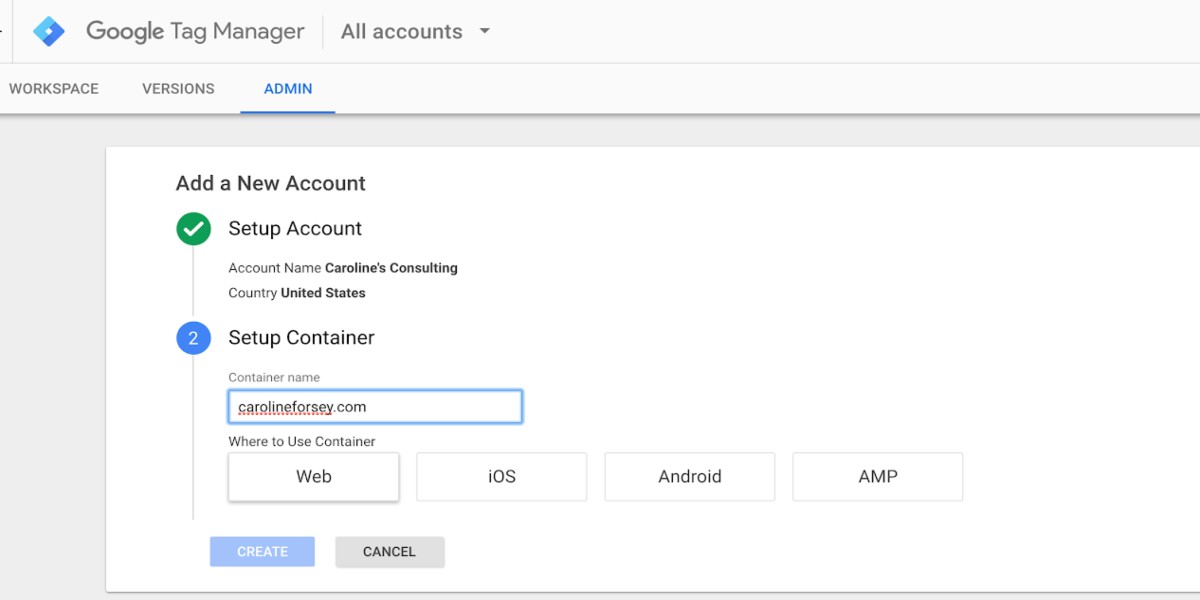Choose iOS as container platform
1200x600 pixels.
click(502, 477)
